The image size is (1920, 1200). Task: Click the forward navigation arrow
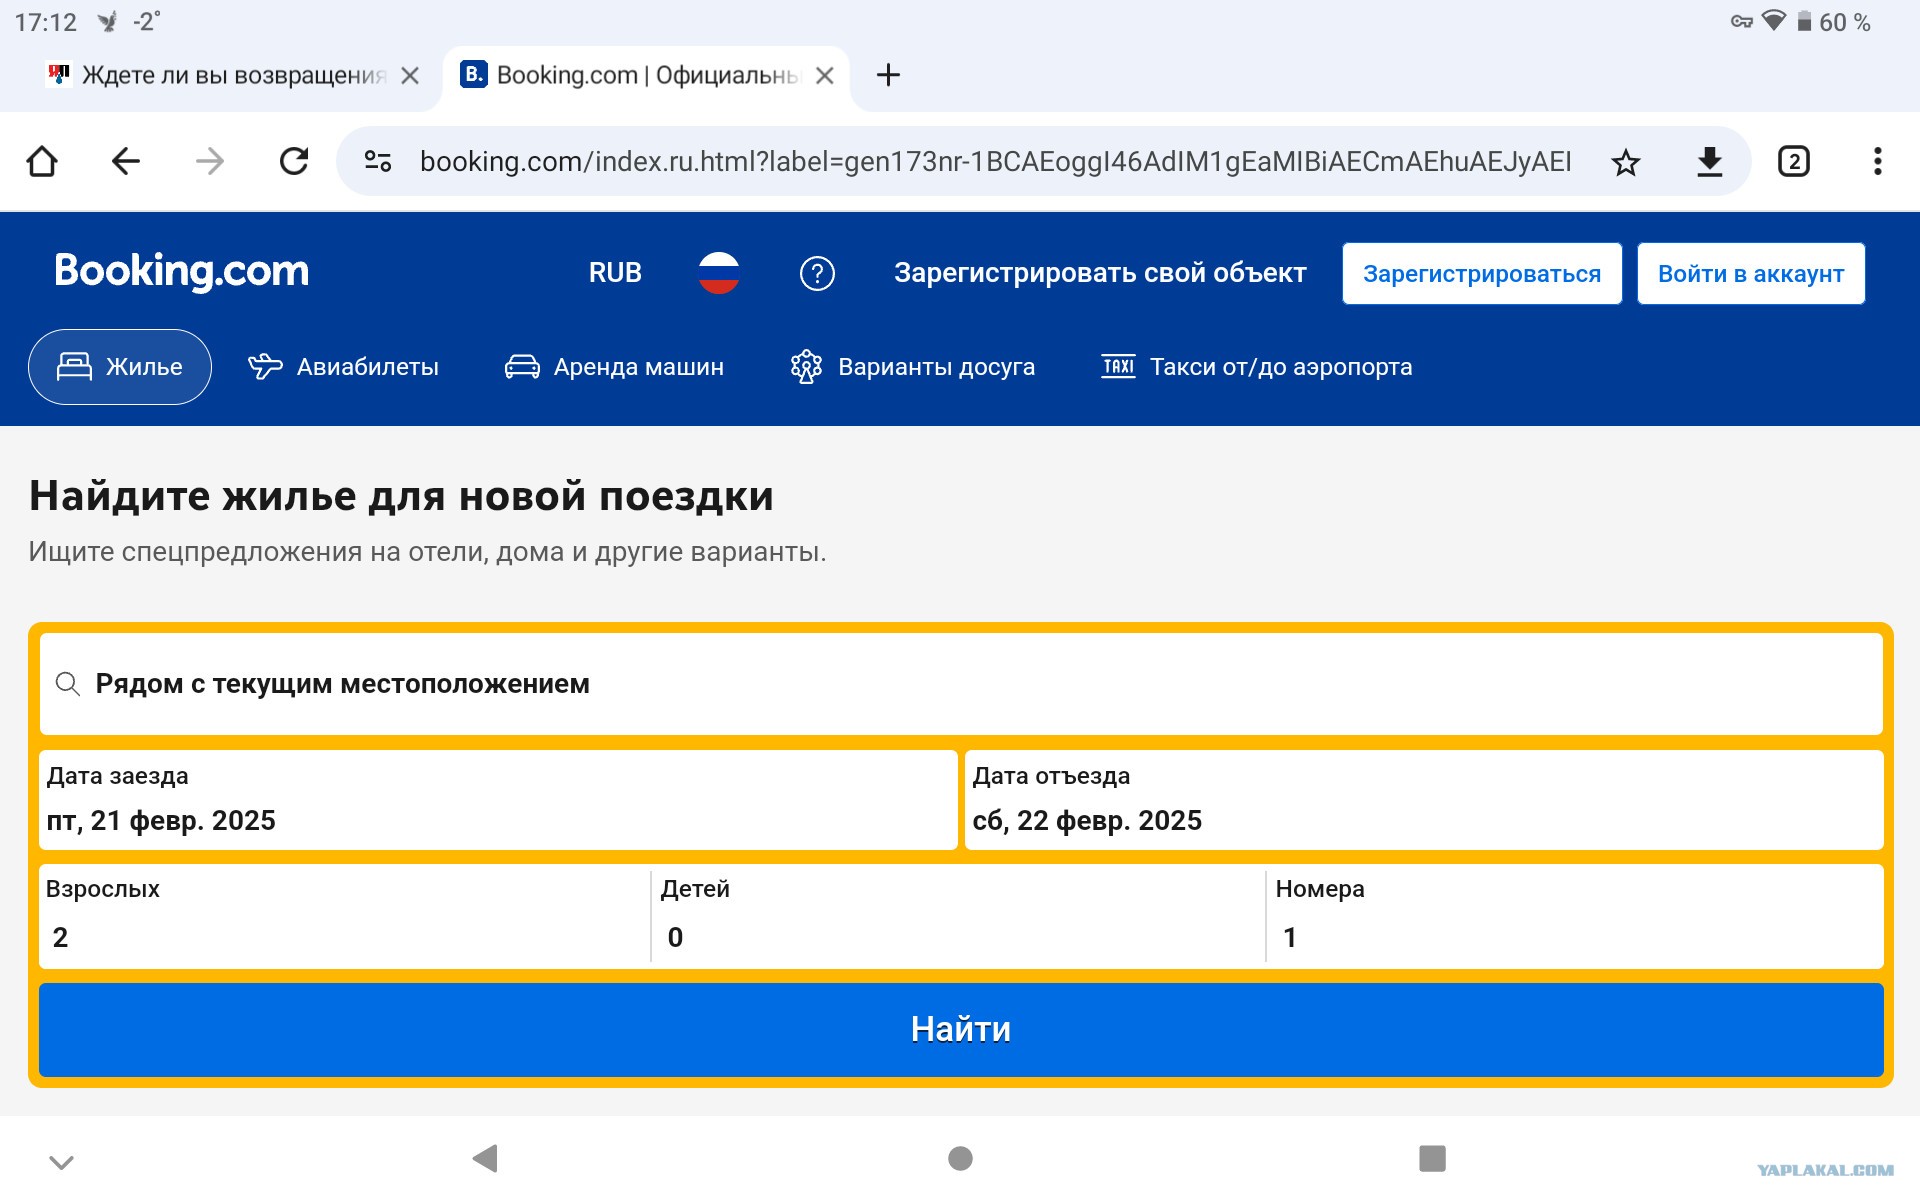[210, 161]
